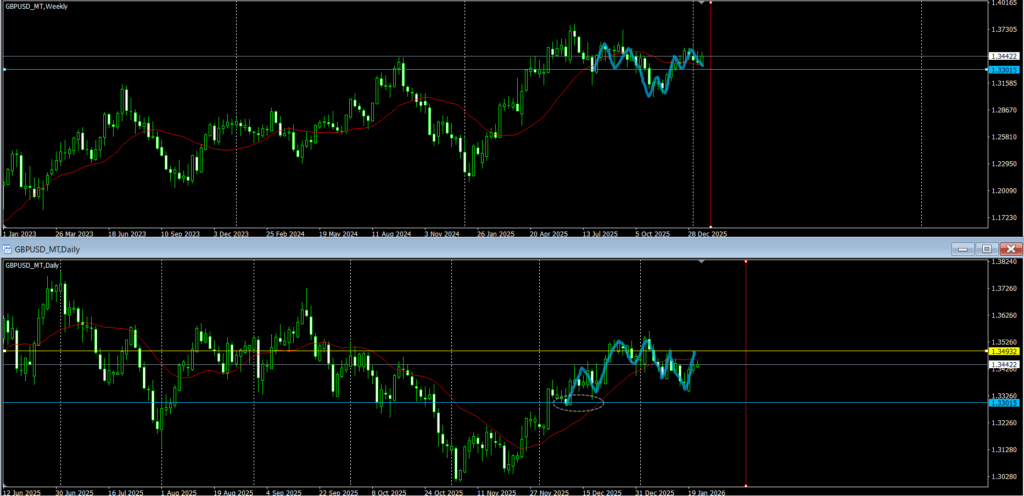Viewport: 1024px width, 496px height.
Task: Minimize the GBPUSD_MT,Daily chart window
Action: tap(963, 248)
